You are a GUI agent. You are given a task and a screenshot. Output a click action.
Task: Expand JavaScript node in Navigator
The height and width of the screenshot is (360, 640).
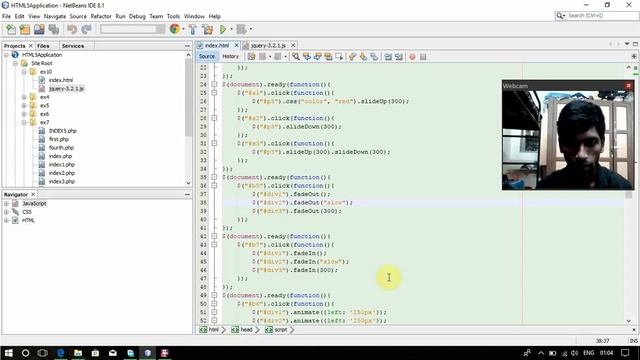[x=6, y=203]
